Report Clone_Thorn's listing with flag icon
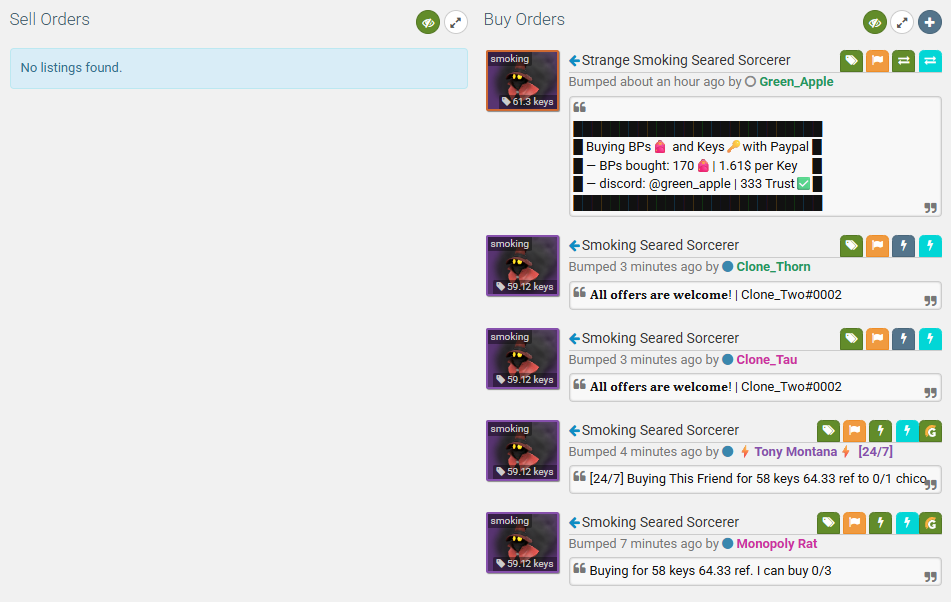Viewport: 951px width, 602px height. [878, 246]
